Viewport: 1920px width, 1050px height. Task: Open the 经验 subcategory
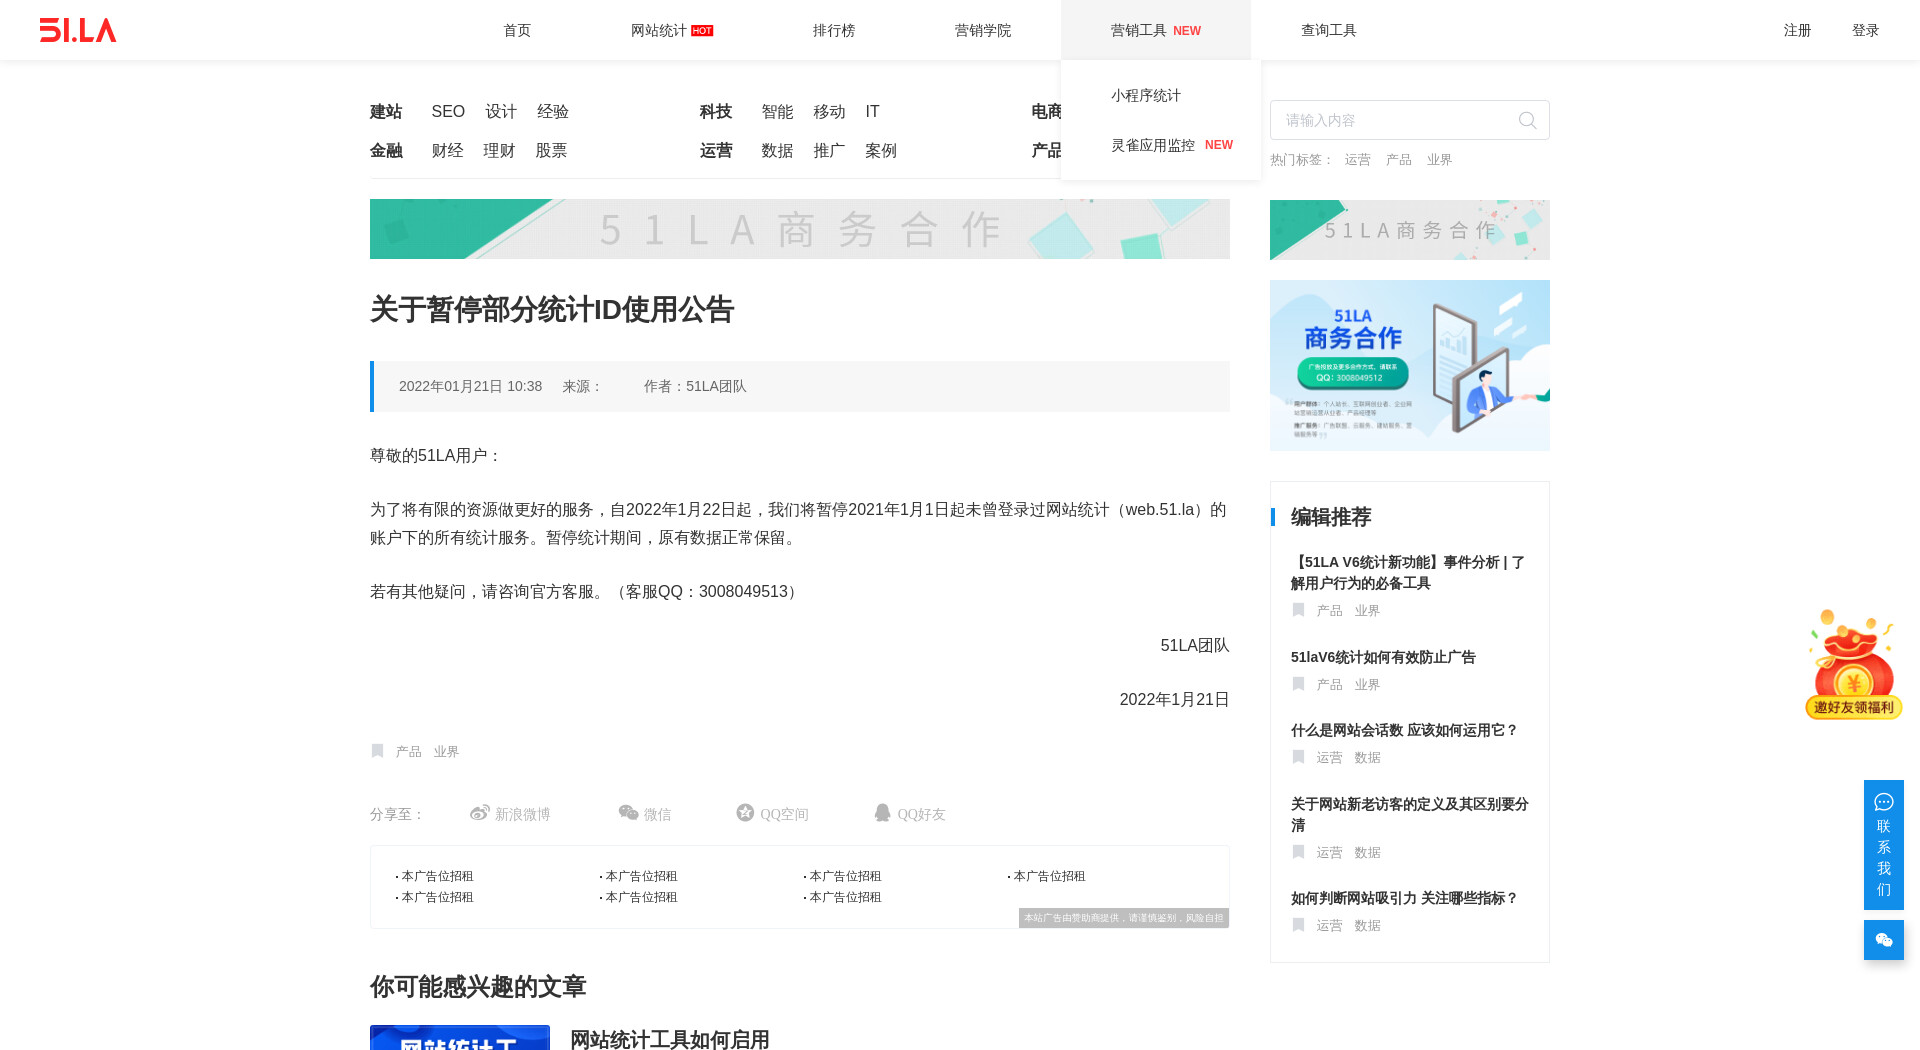click(553, 111)
